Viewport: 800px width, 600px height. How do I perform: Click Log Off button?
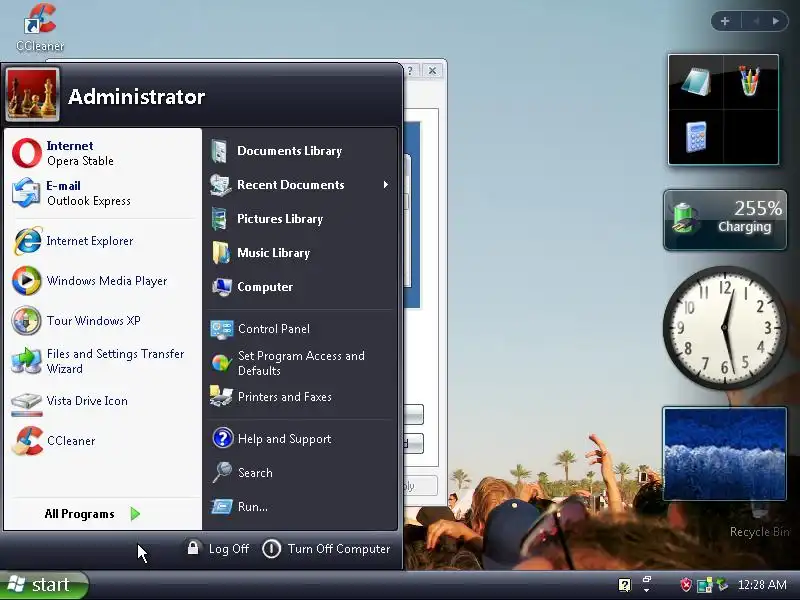pyautogui.click(x=218, y=548)
